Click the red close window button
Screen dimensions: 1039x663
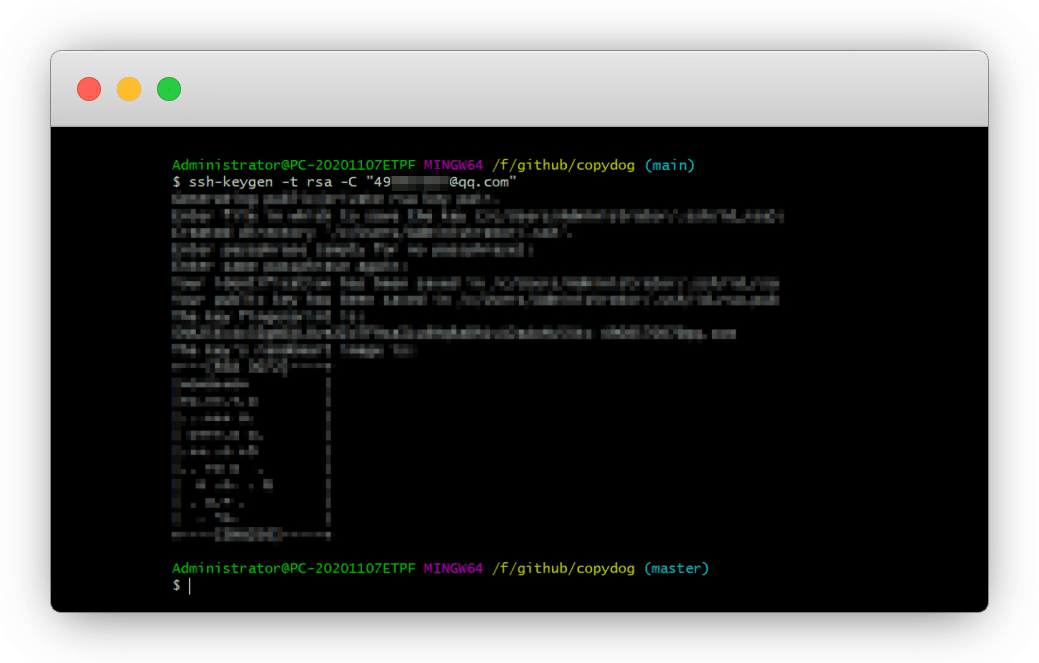(89, 89)
